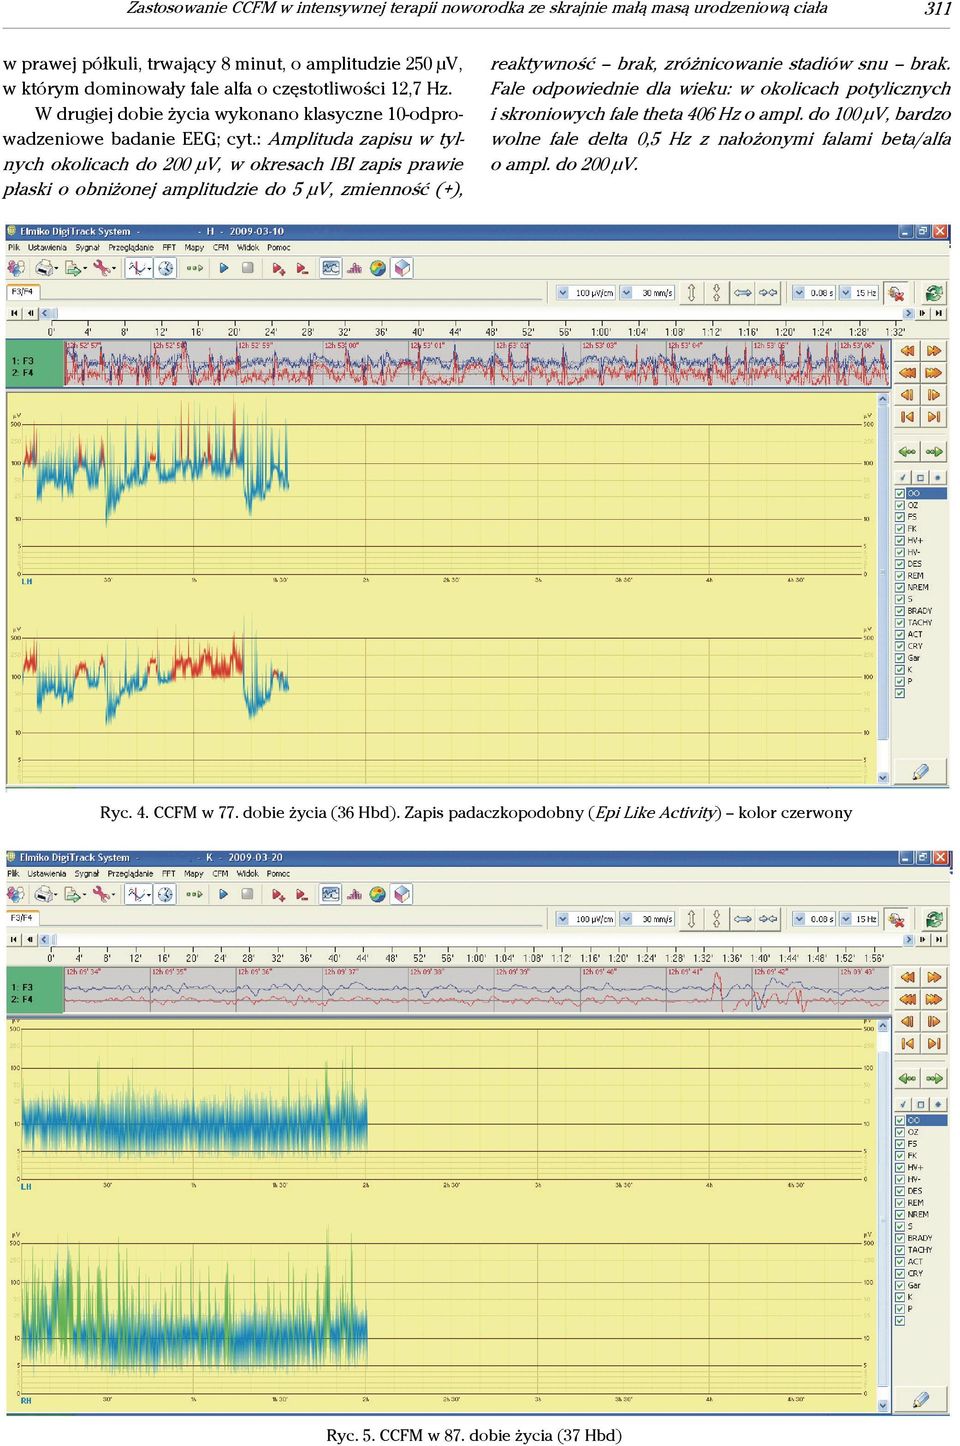Image resolution: width=960 pixels, height=1446 pixels.
Task: Open EEG trace view icon, upper 2009-03-10 window
Action: coord(331,268)
